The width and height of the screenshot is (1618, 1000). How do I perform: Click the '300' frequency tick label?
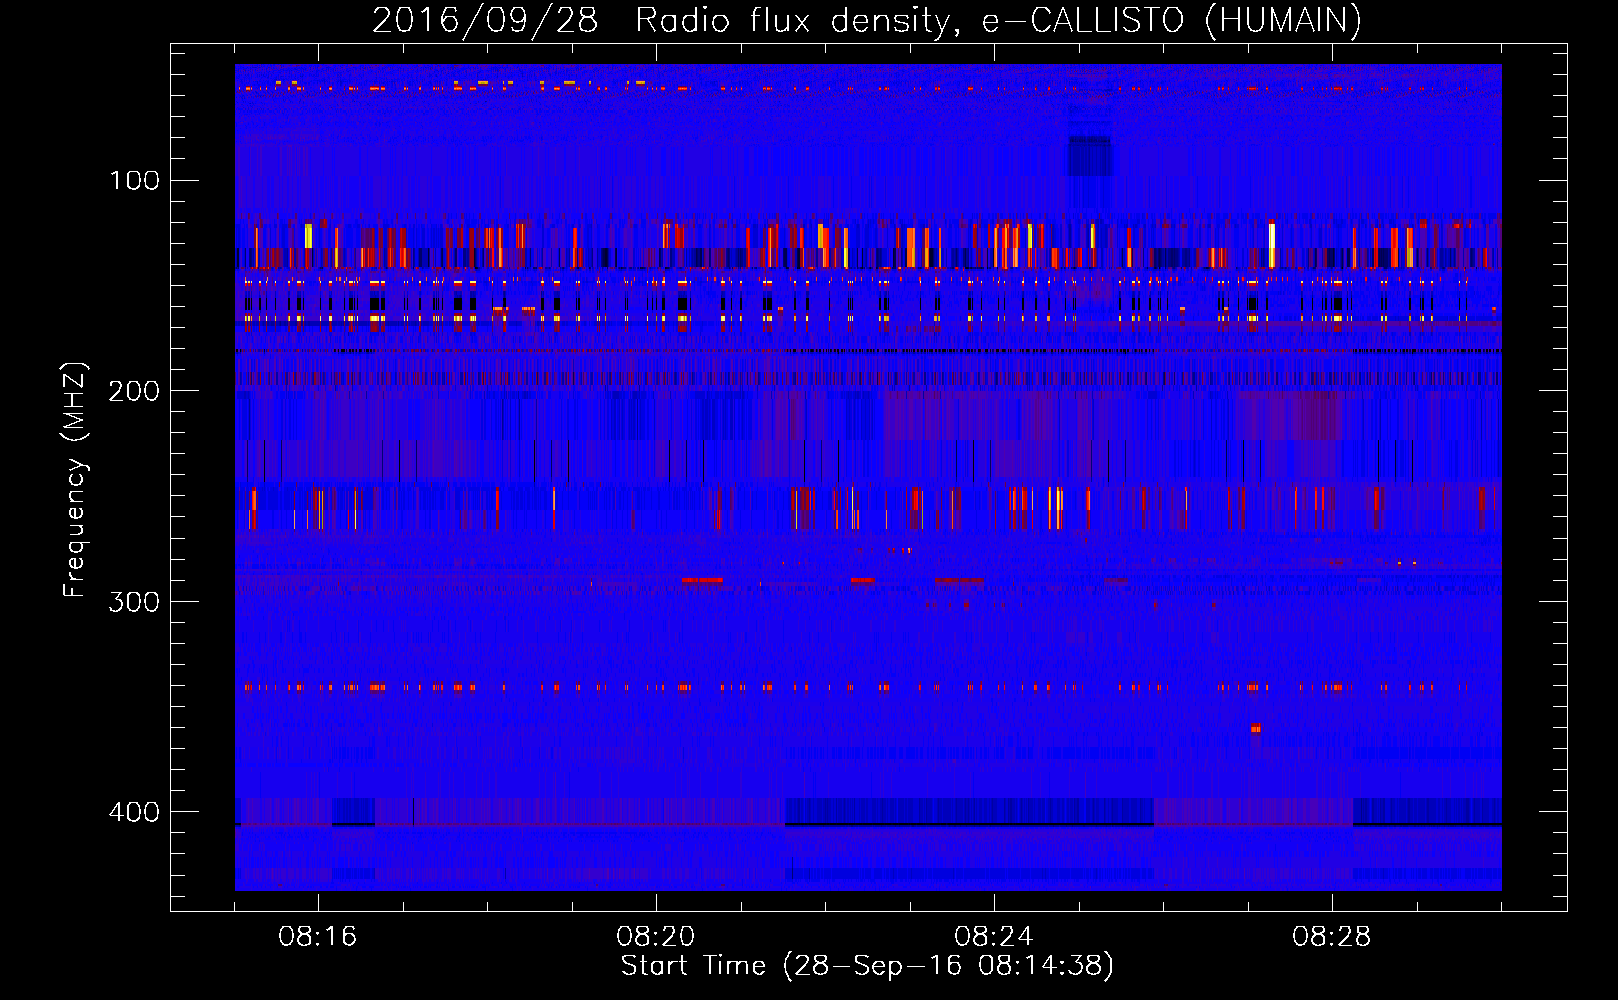pos(135,601)
